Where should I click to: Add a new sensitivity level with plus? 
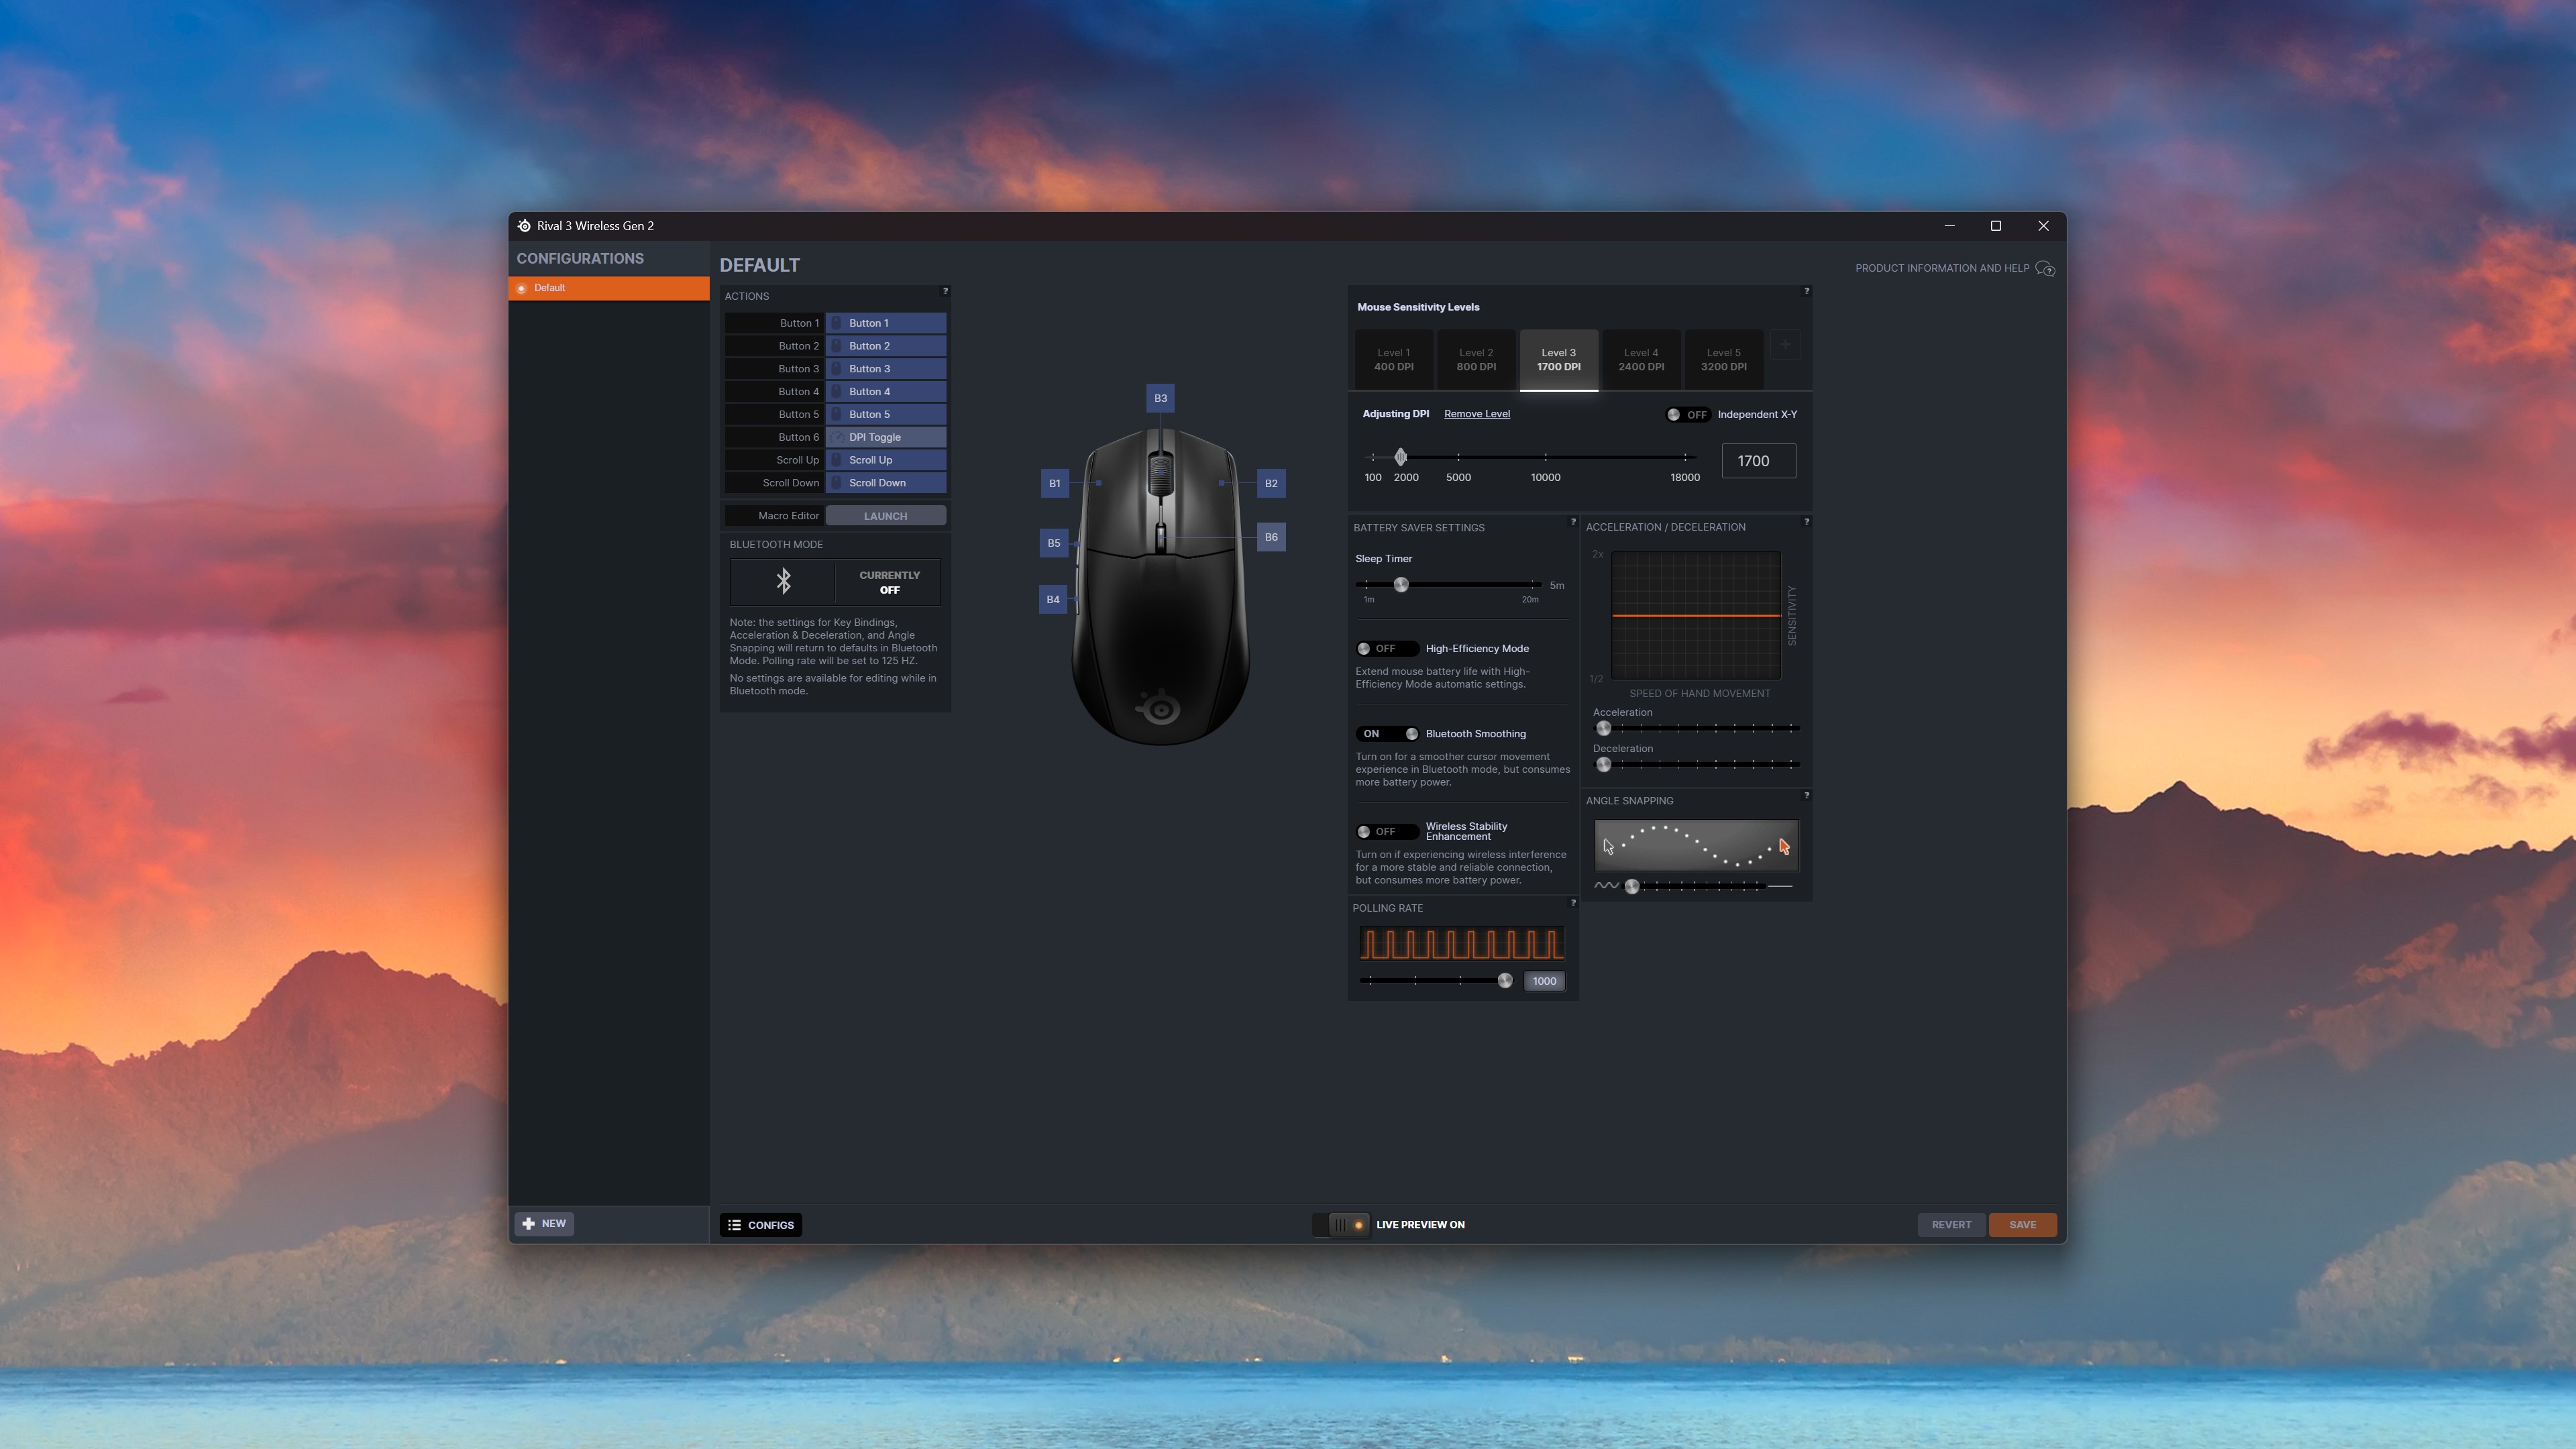1785,345
